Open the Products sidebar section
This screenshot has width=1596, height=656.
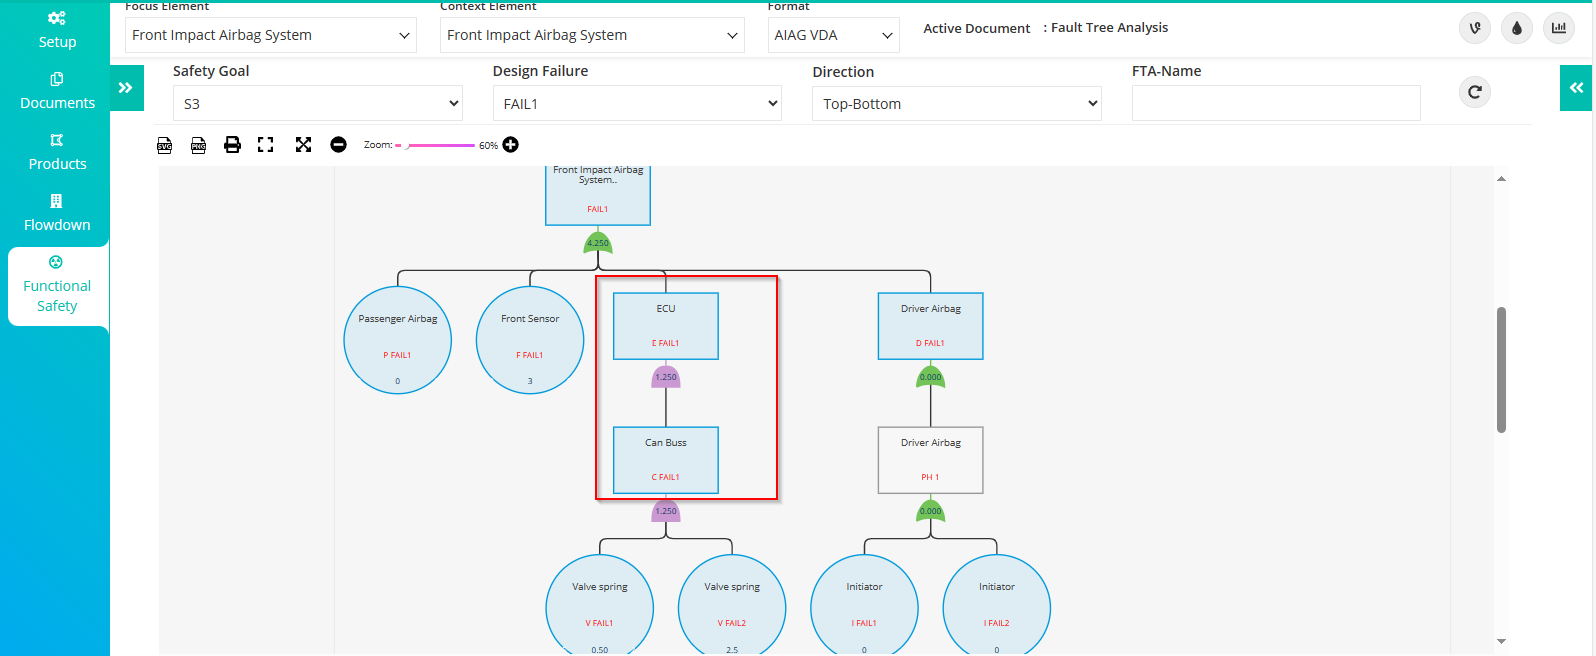(57, 152)
